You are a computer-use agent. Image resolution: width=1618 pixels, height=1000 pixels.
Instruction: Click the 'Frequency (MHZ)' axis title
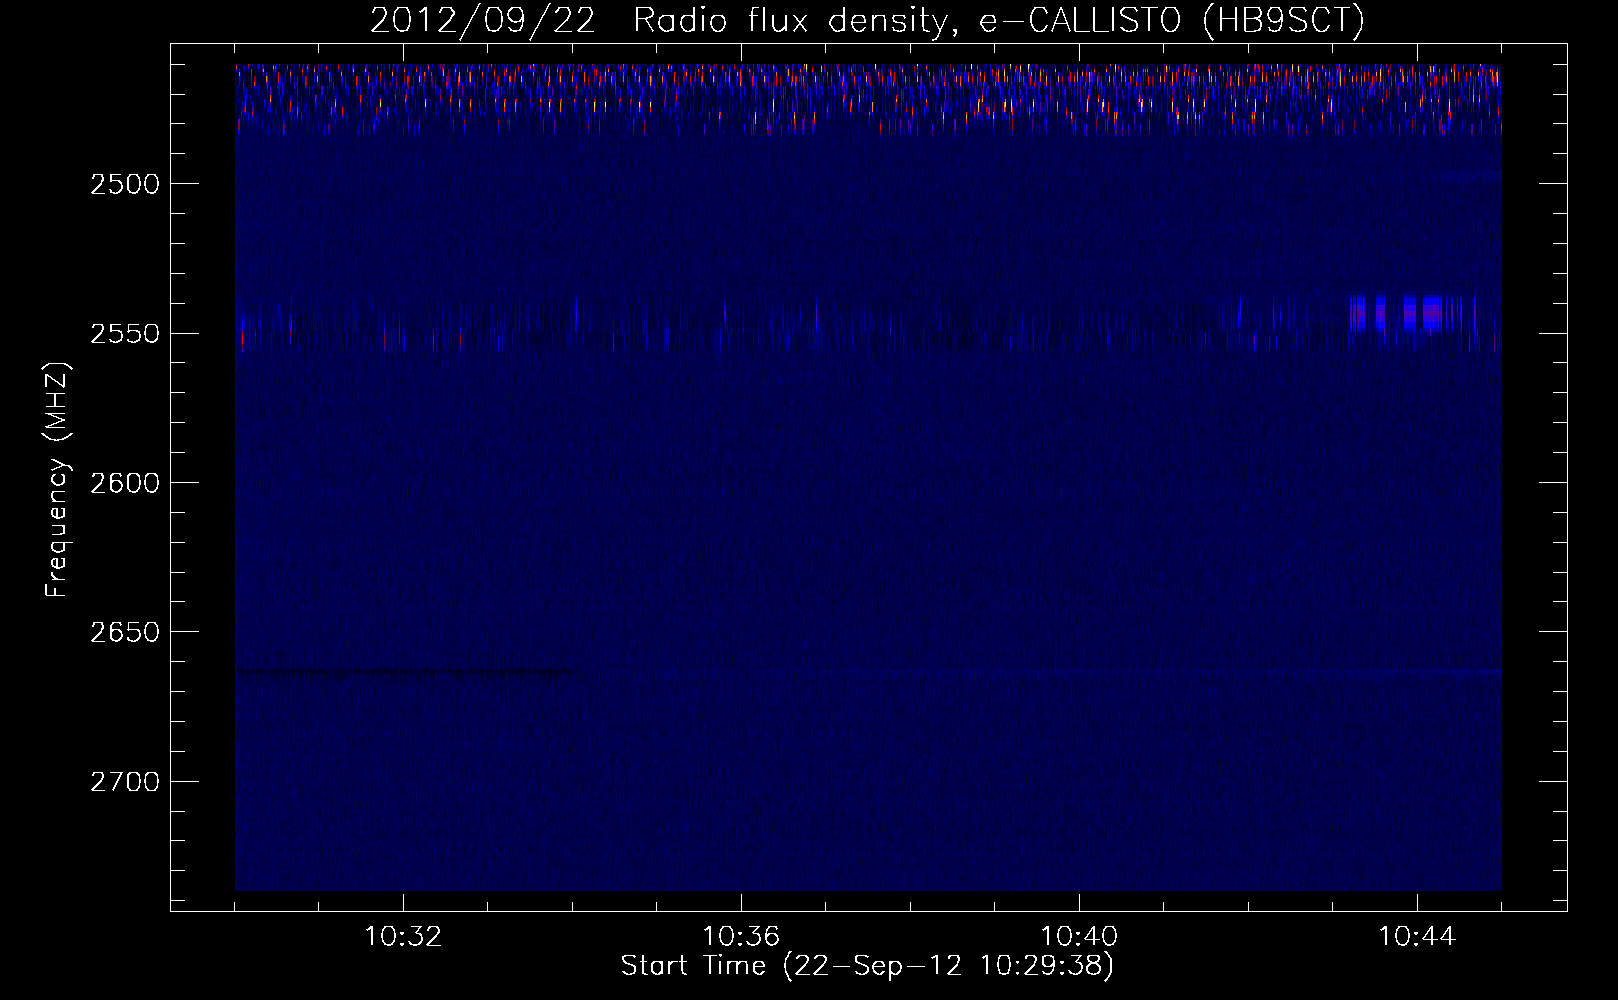tap(57, 480)
